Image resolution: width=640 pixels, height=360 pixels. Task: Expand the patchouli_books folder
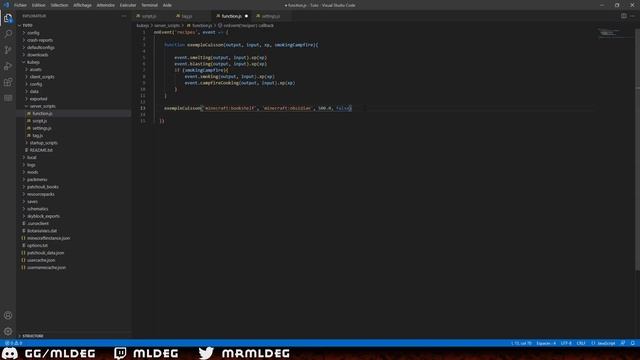pyautogui.click(x=42, y=187)
